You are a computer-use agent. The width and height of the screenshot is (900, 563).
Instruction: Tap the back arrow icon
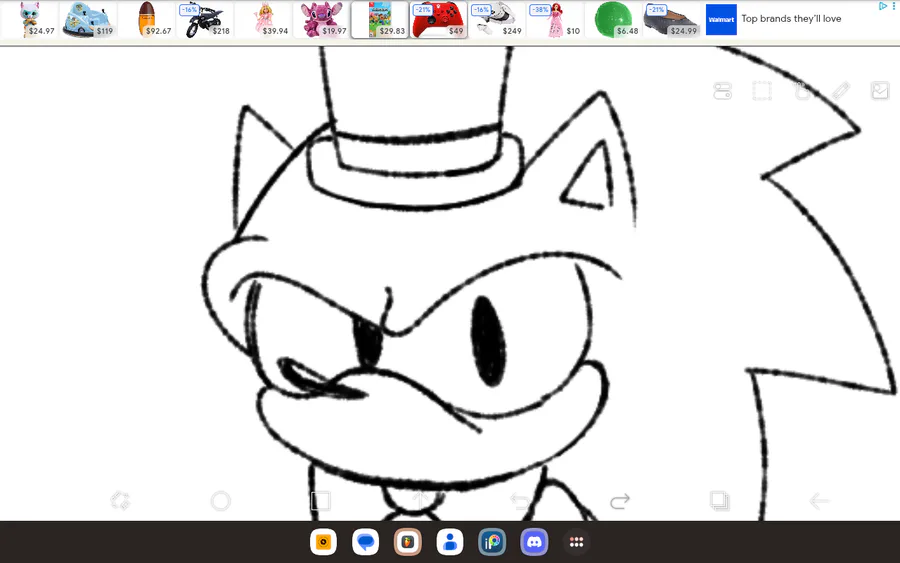point(819,501)
